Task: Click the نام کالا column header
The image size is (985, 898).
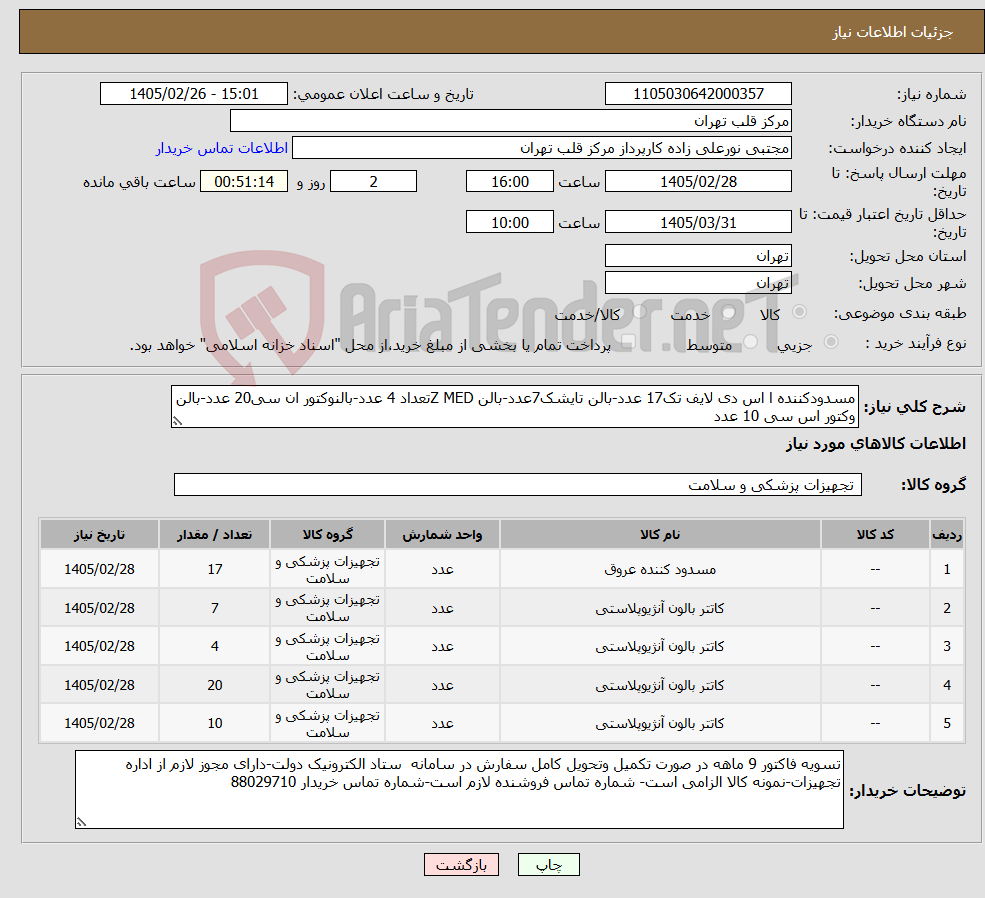Action: (660, 534)
